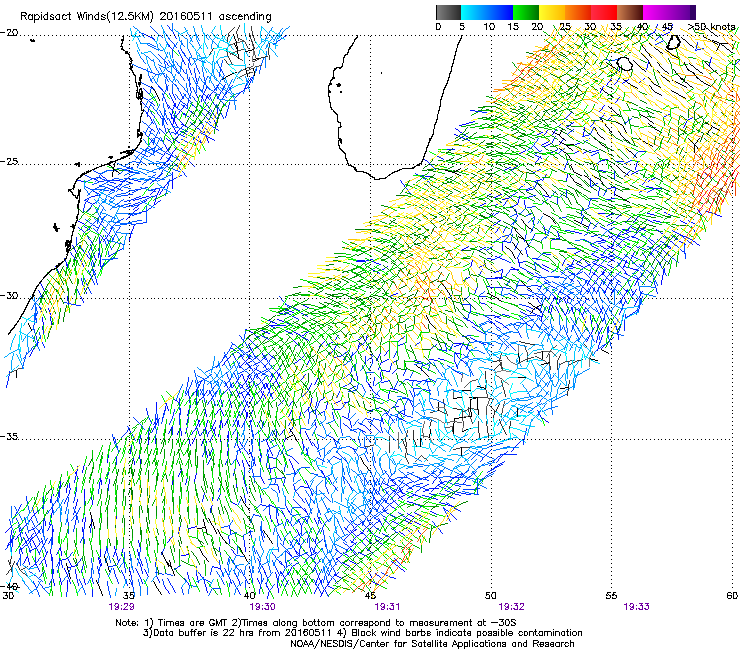Click the -30 latitude axis label
This screenshot has width=740, height=650.
click(9, 295)
